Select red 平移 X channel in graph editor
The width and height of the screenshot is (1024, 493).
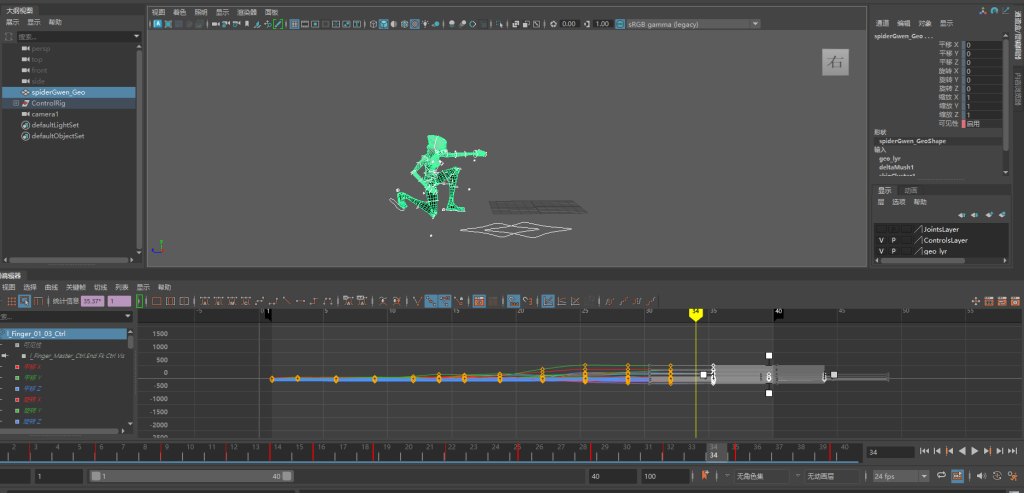pos(33,367)
